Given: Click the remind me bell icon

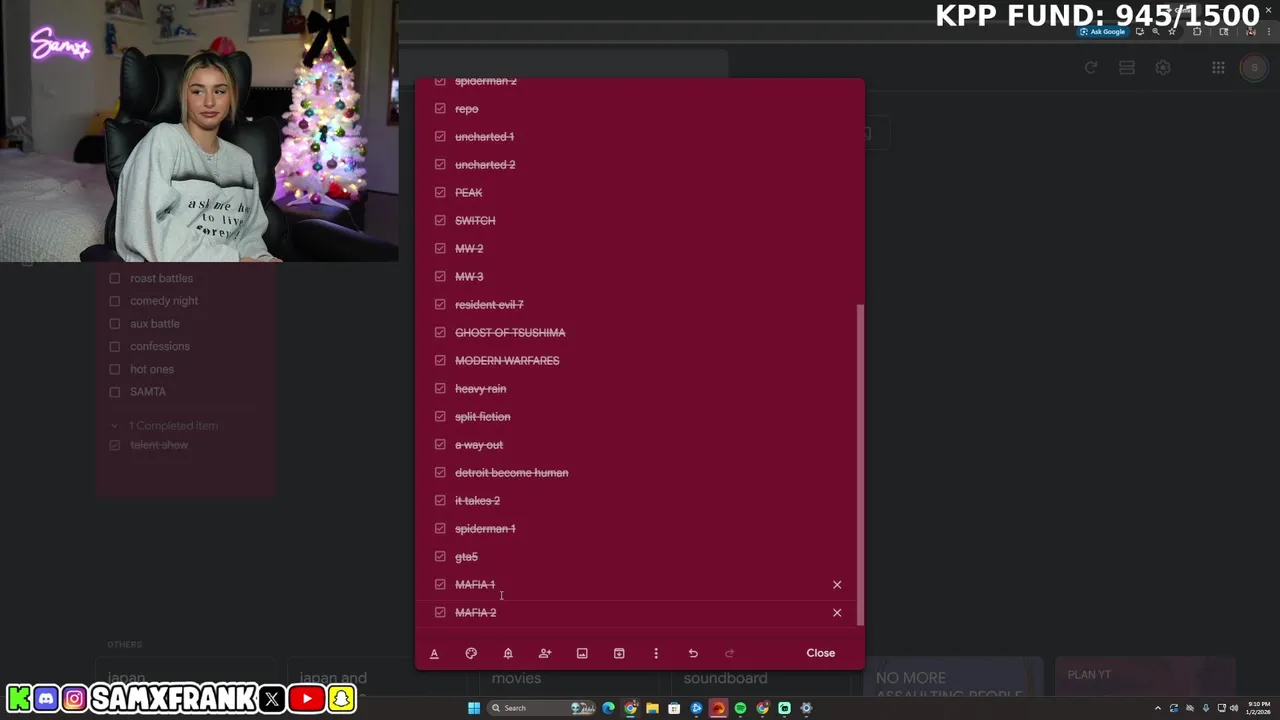Looking at the screenshot, I should point(508,653).
